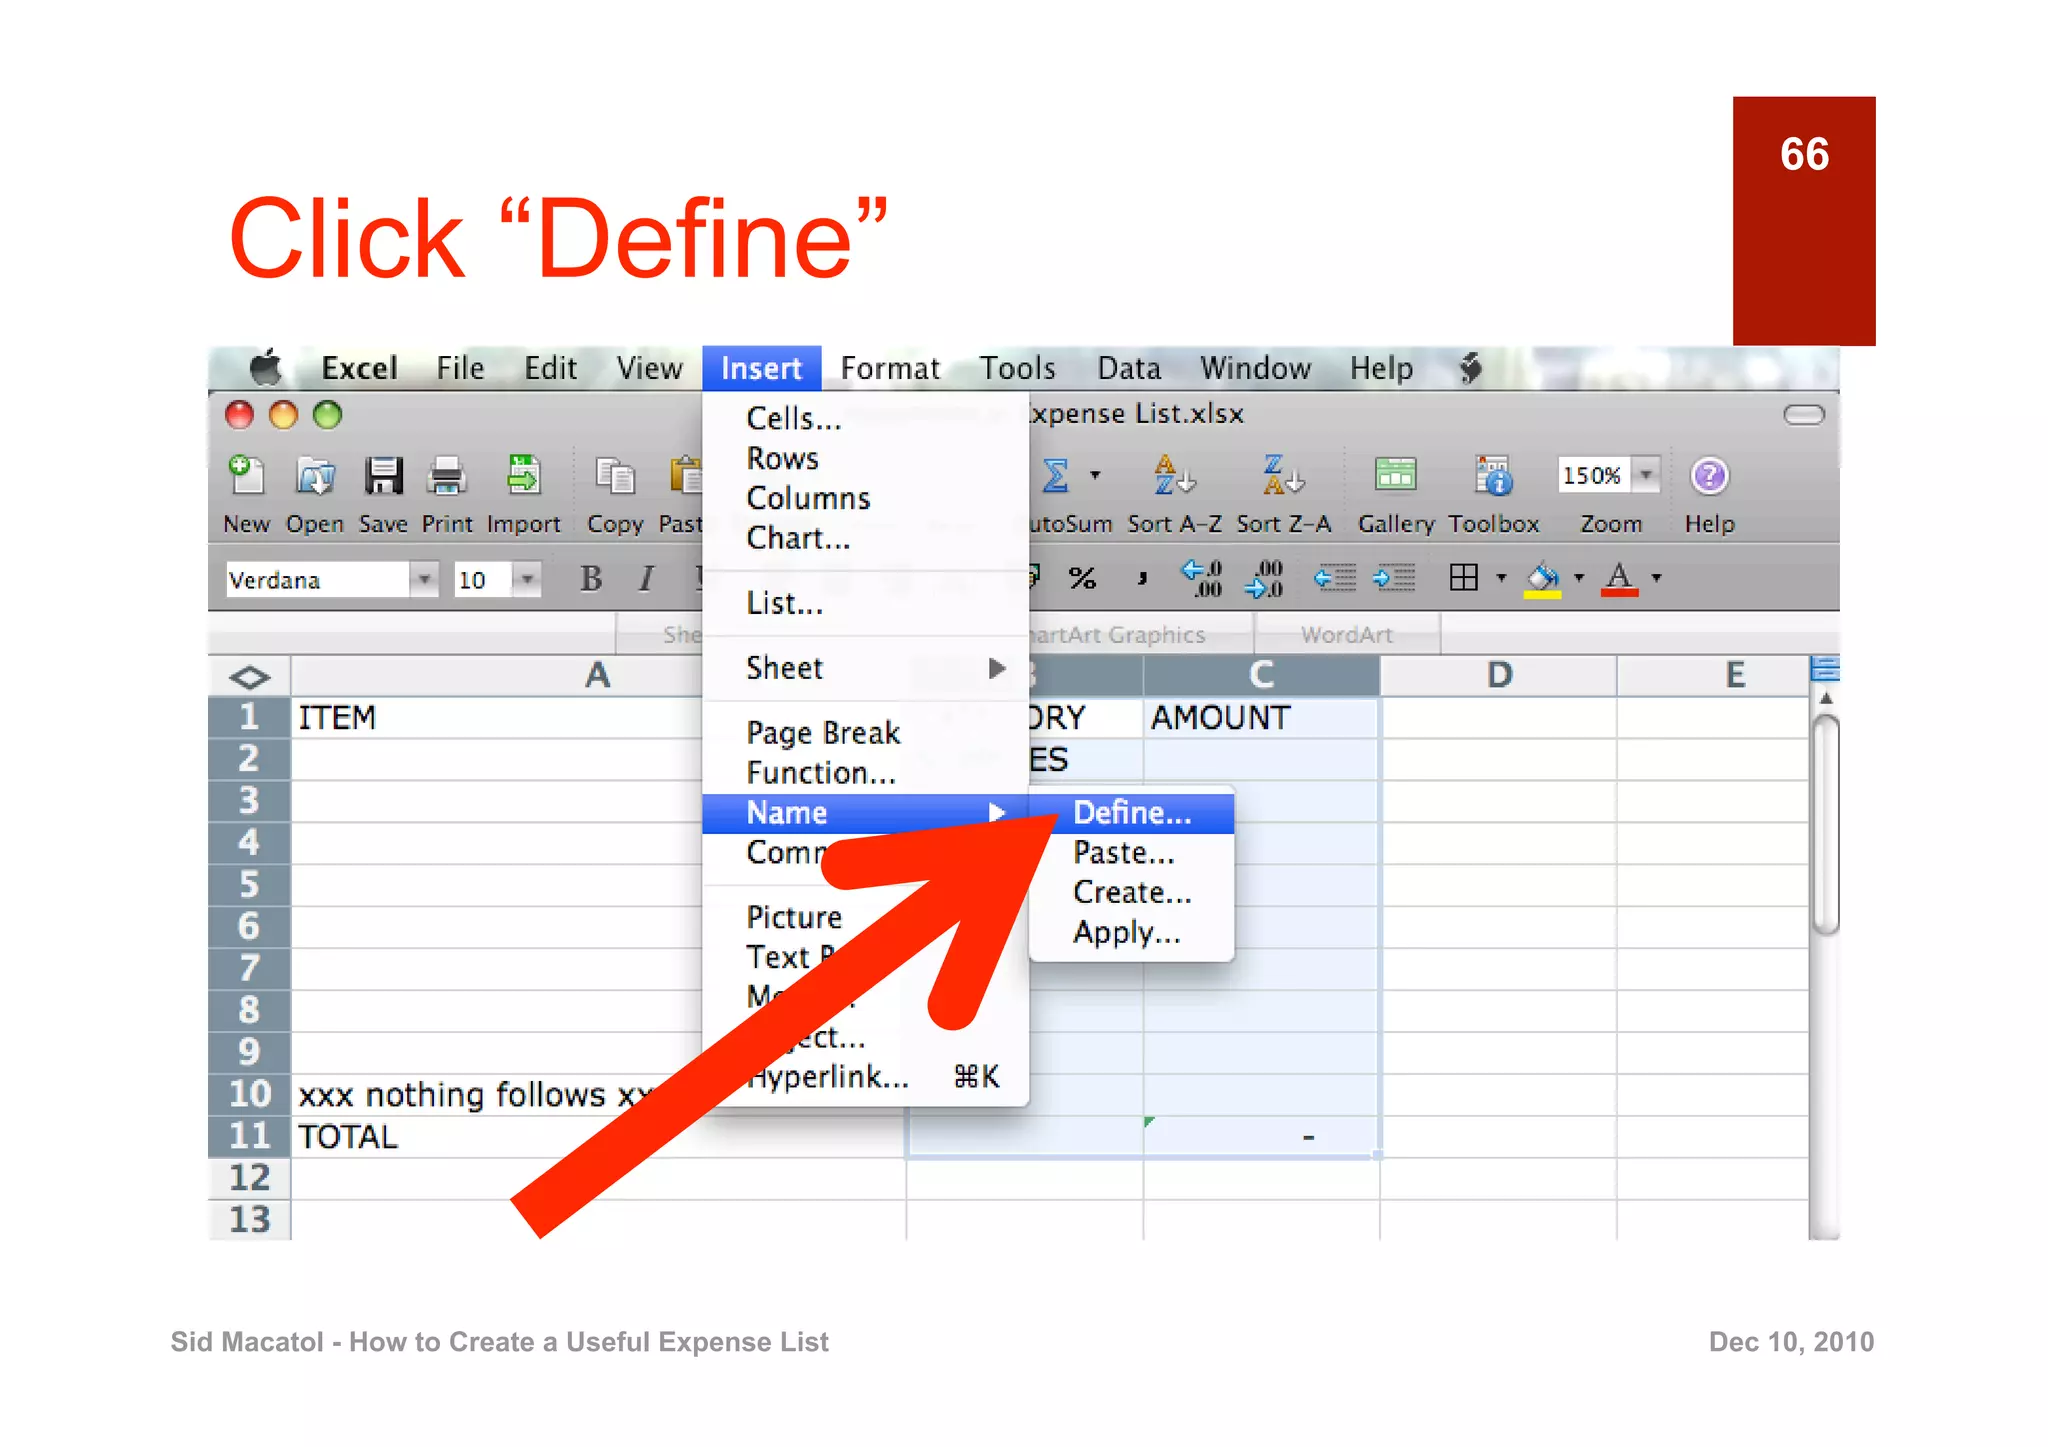
Task: Select Create... from the Name submenu
Action: pos(1131,892)
